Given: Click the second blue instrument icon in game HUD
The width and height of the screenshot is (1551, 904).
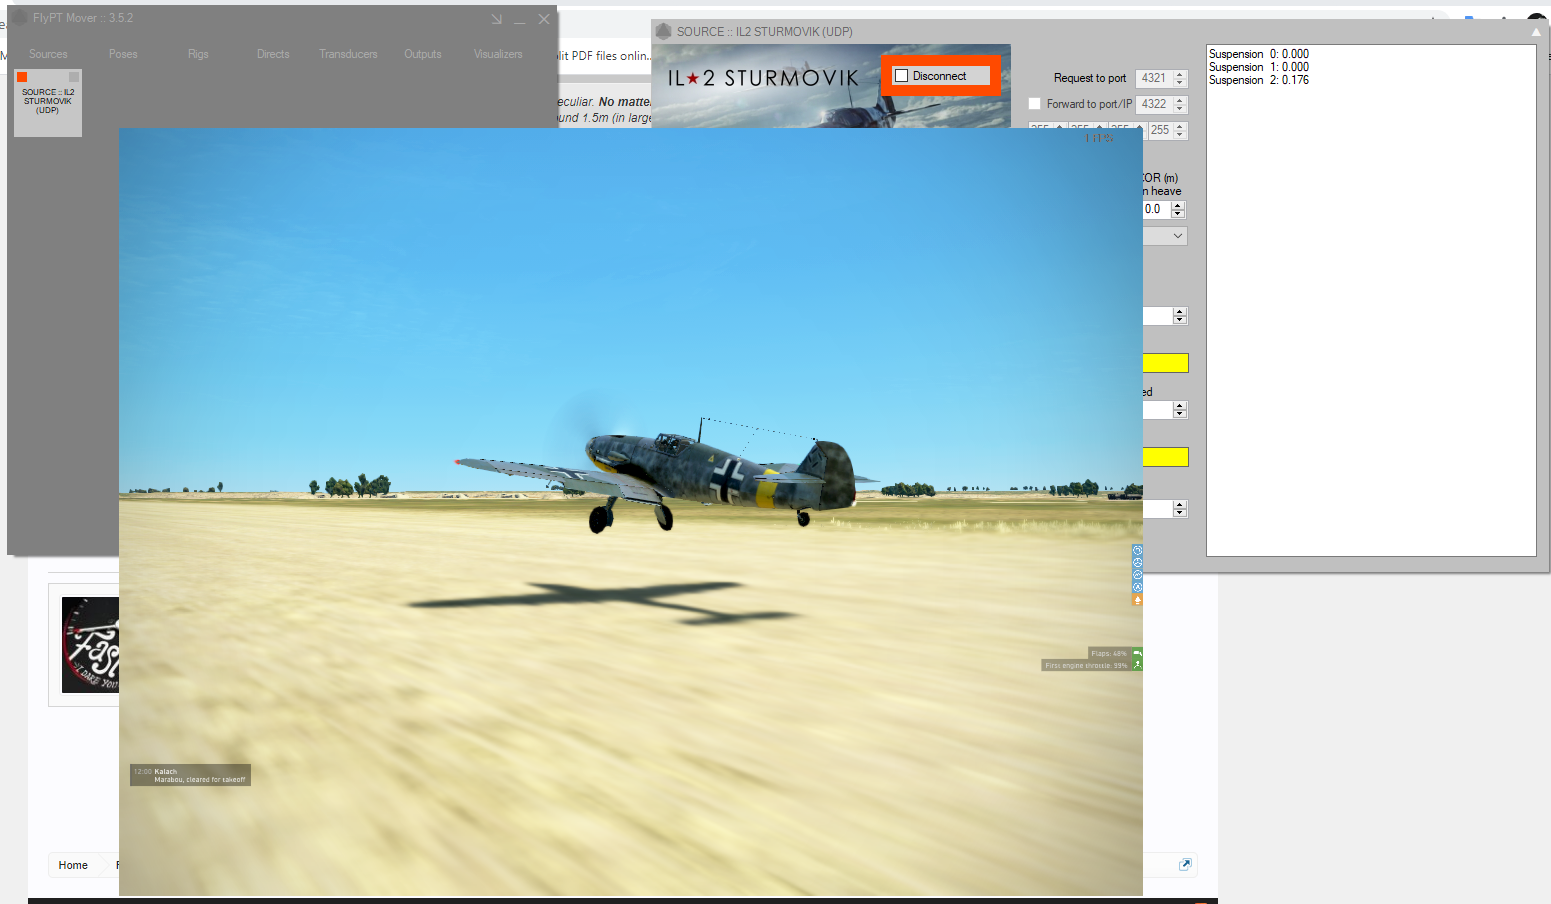Looking at the screenshot, I should (x=1137, y=562).
